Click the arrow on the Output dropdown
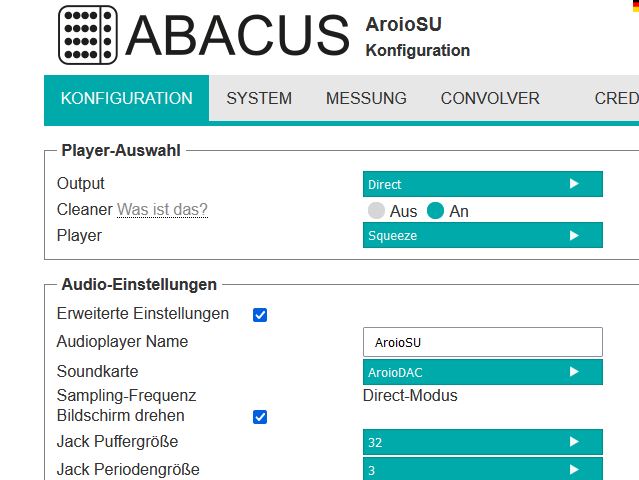The height and width of the screenshot is (480, 639). pos(574,184)
